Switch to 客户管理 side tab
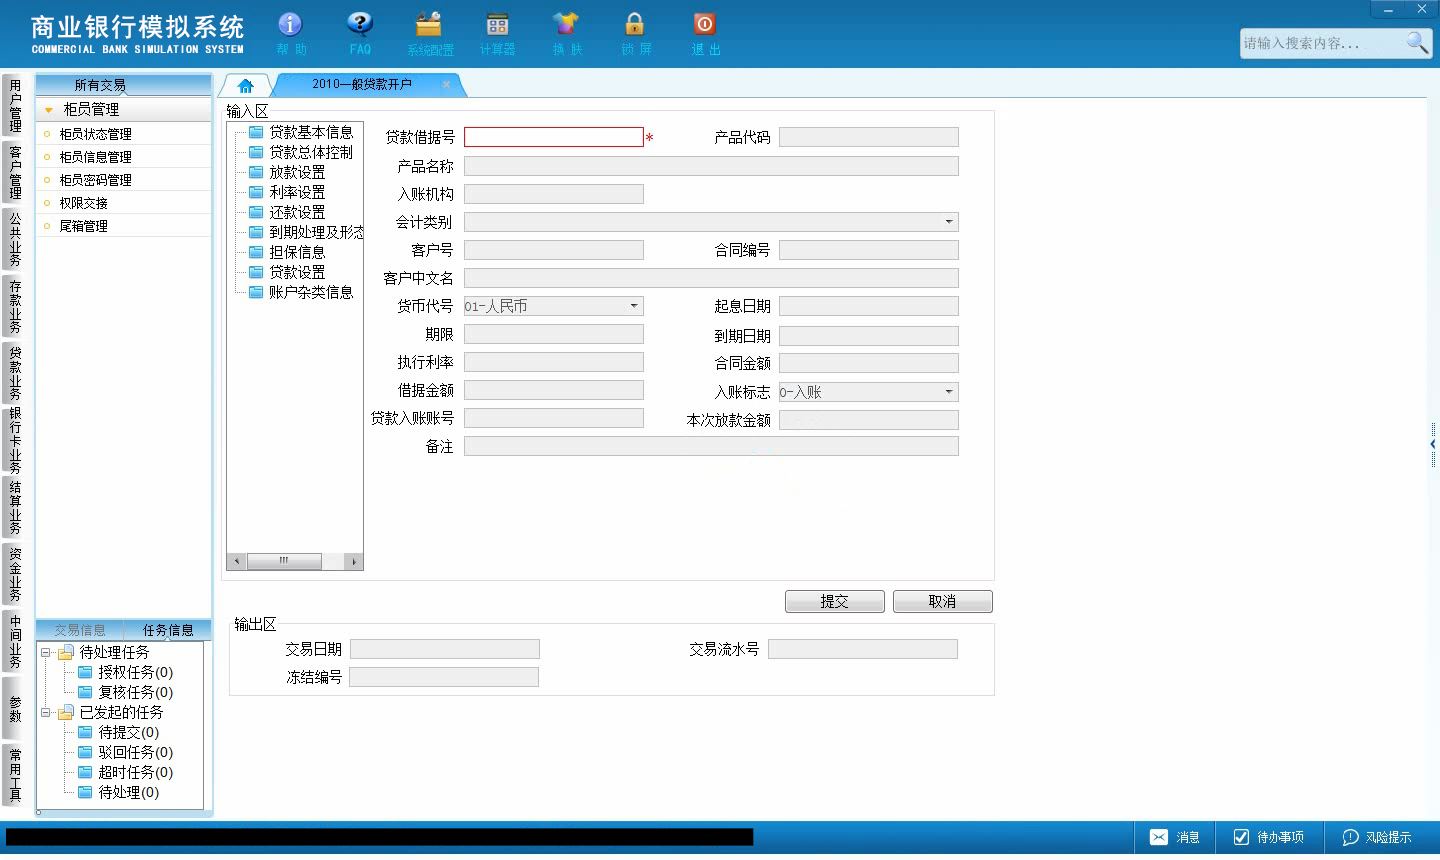This screenshot has width=1440, height=860. pos(14,172)
